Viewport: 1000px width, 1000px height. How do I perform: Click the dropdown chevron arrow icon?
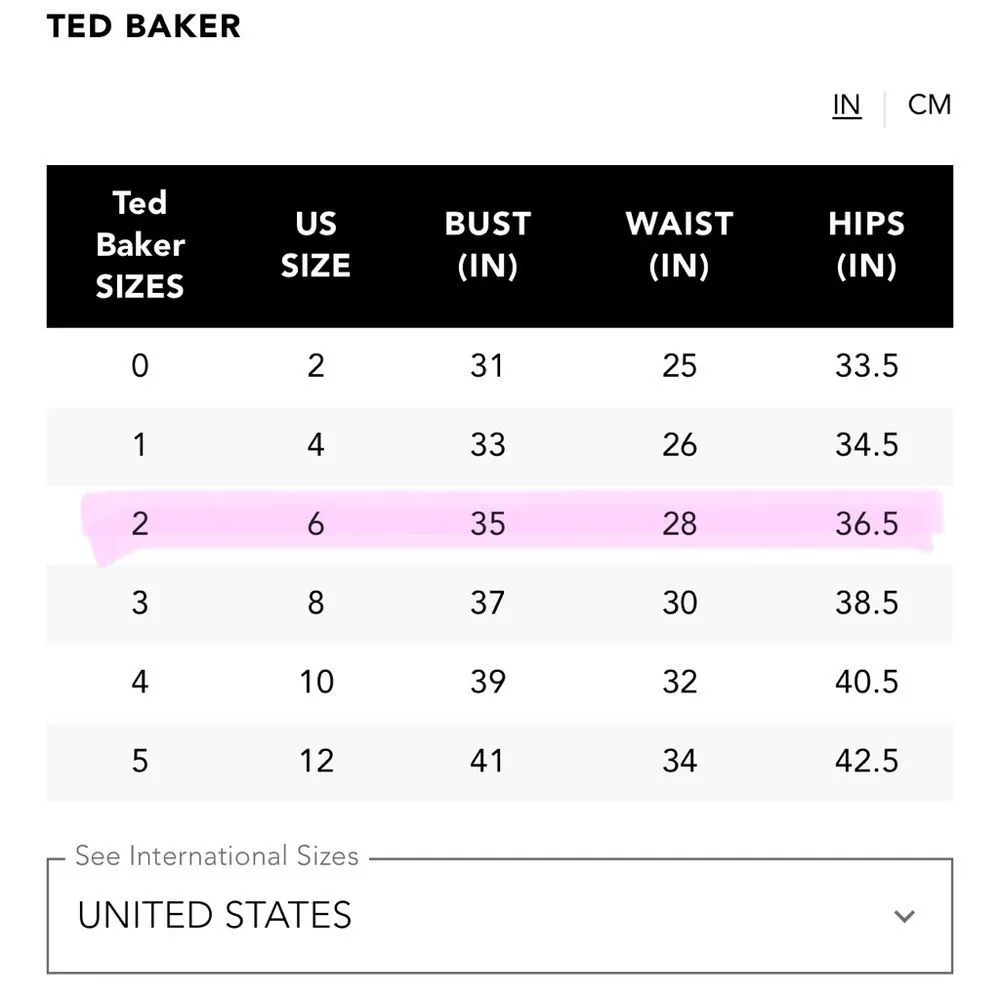(x=904, y=916)
